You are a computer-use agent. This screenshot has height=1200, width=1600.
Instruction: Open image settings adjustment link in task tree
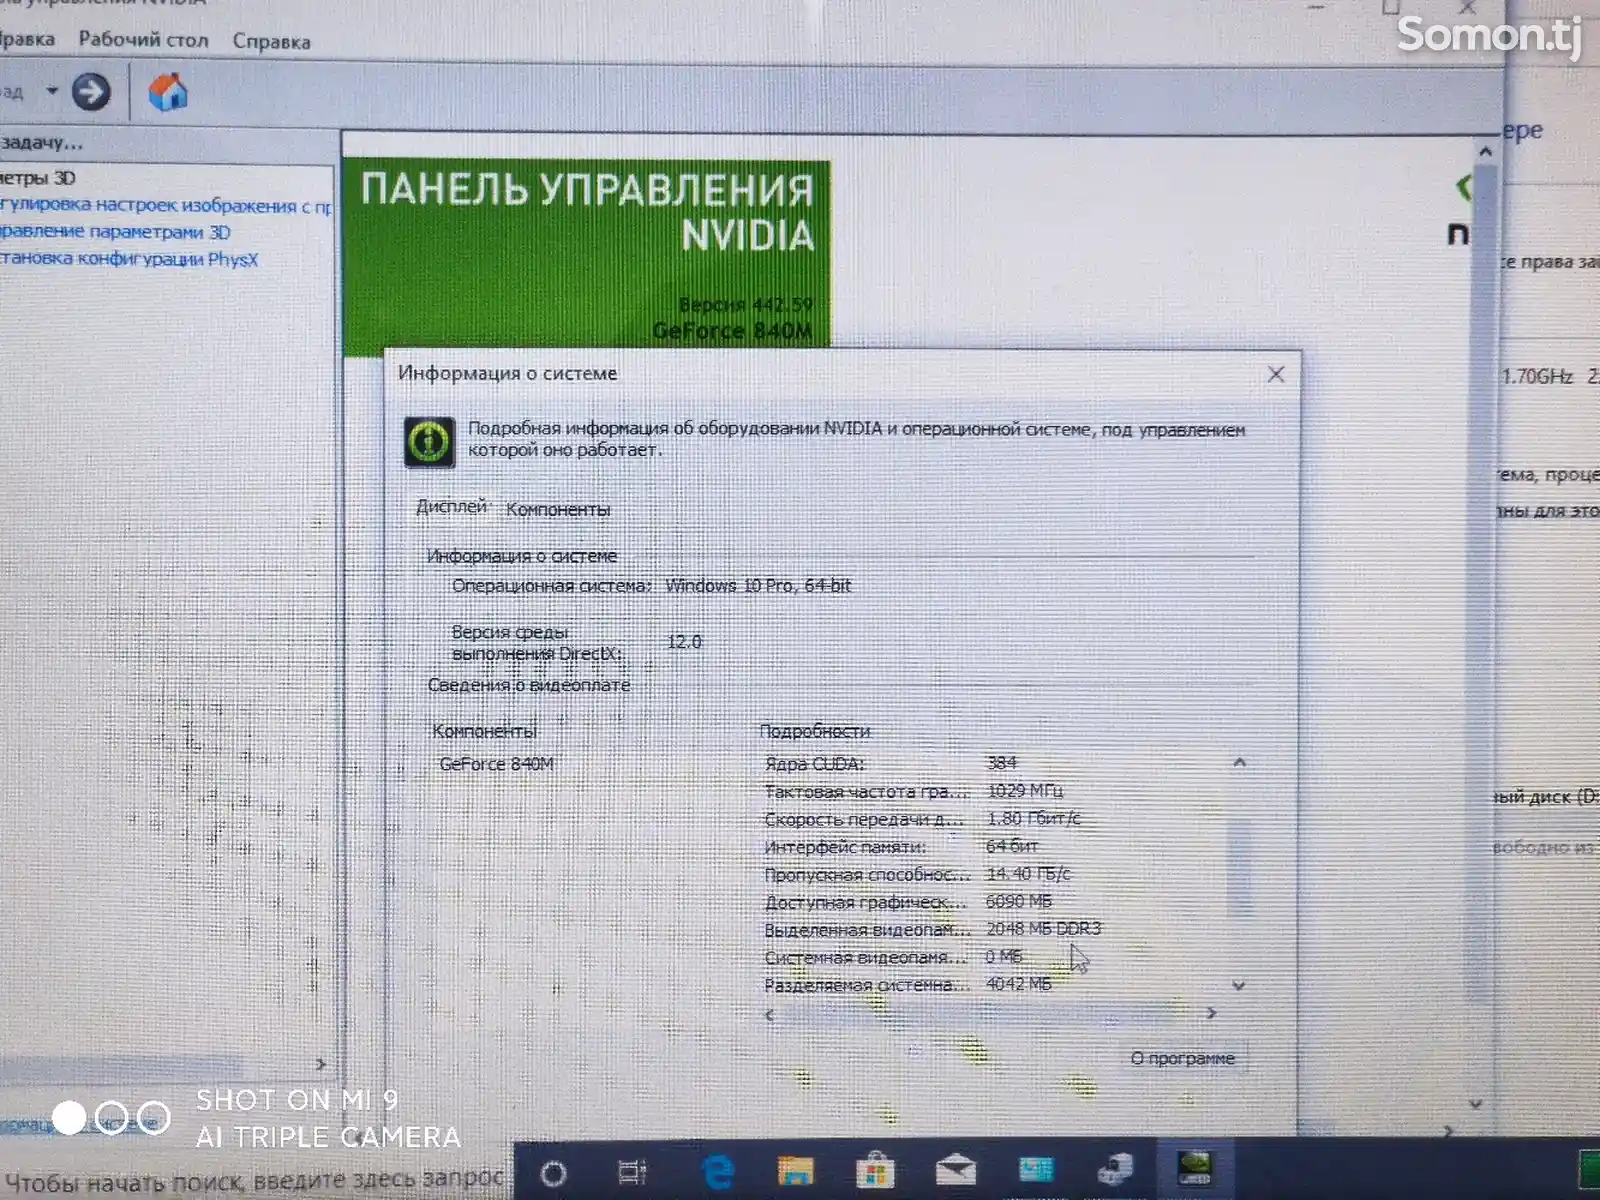coord(165,206)
